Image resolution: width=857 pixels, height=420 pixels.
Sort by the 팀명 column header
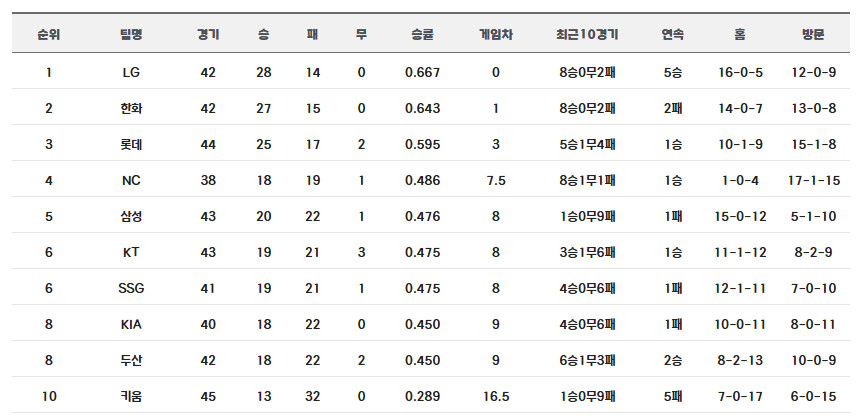(131, 34)
